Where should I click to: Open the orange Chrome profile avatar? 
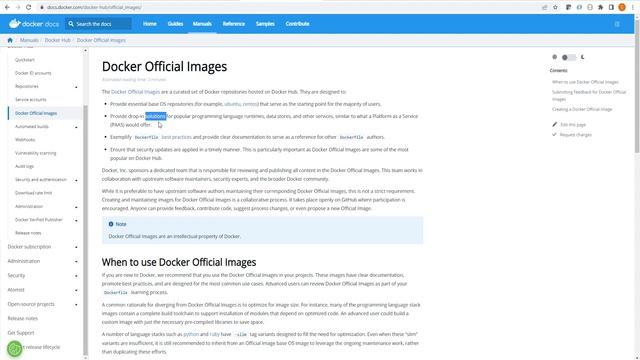tap(622, 7)
